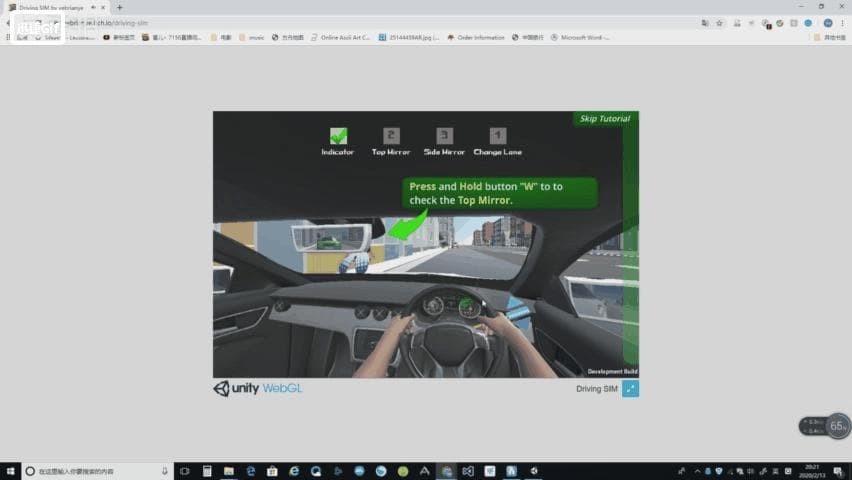Open Microsoft Edge from the taskbar
This screenshot has height=480, width=852.
pyautogui.click(x=250, y=471)
